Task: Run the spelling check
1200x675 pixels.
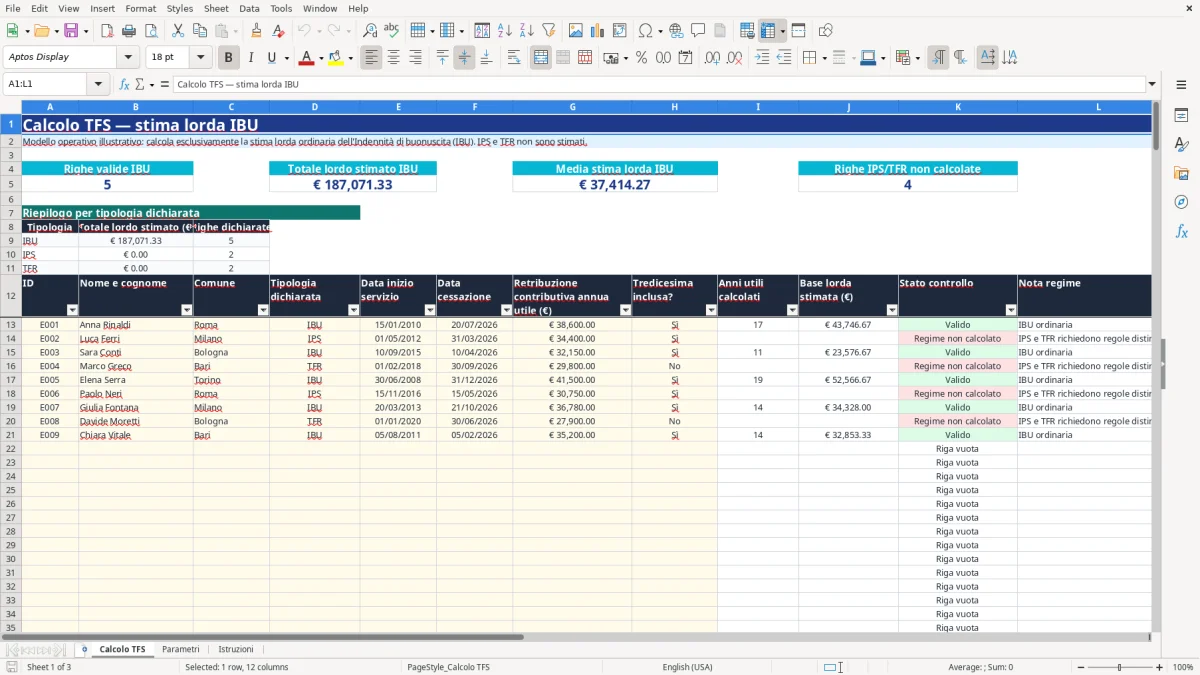Action: (x=392, y=31)
